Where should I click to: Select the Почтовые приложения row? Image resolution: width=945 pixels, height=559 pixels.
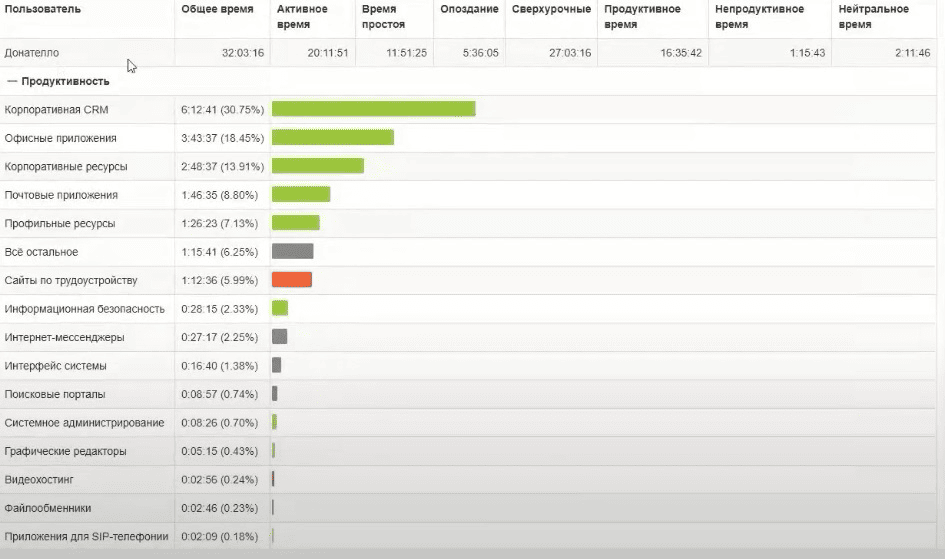click(x=61, y=195)
